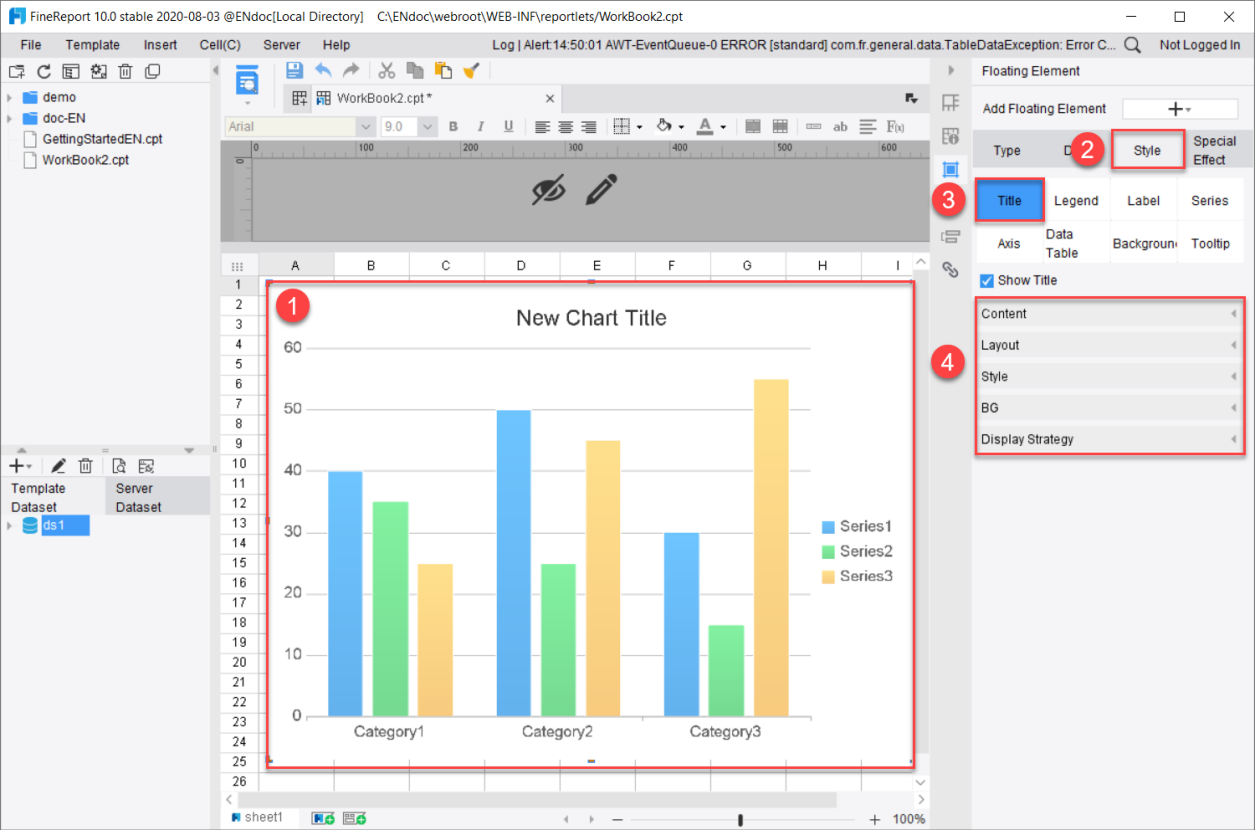Select the Bold formatting icon

[453, 127]
